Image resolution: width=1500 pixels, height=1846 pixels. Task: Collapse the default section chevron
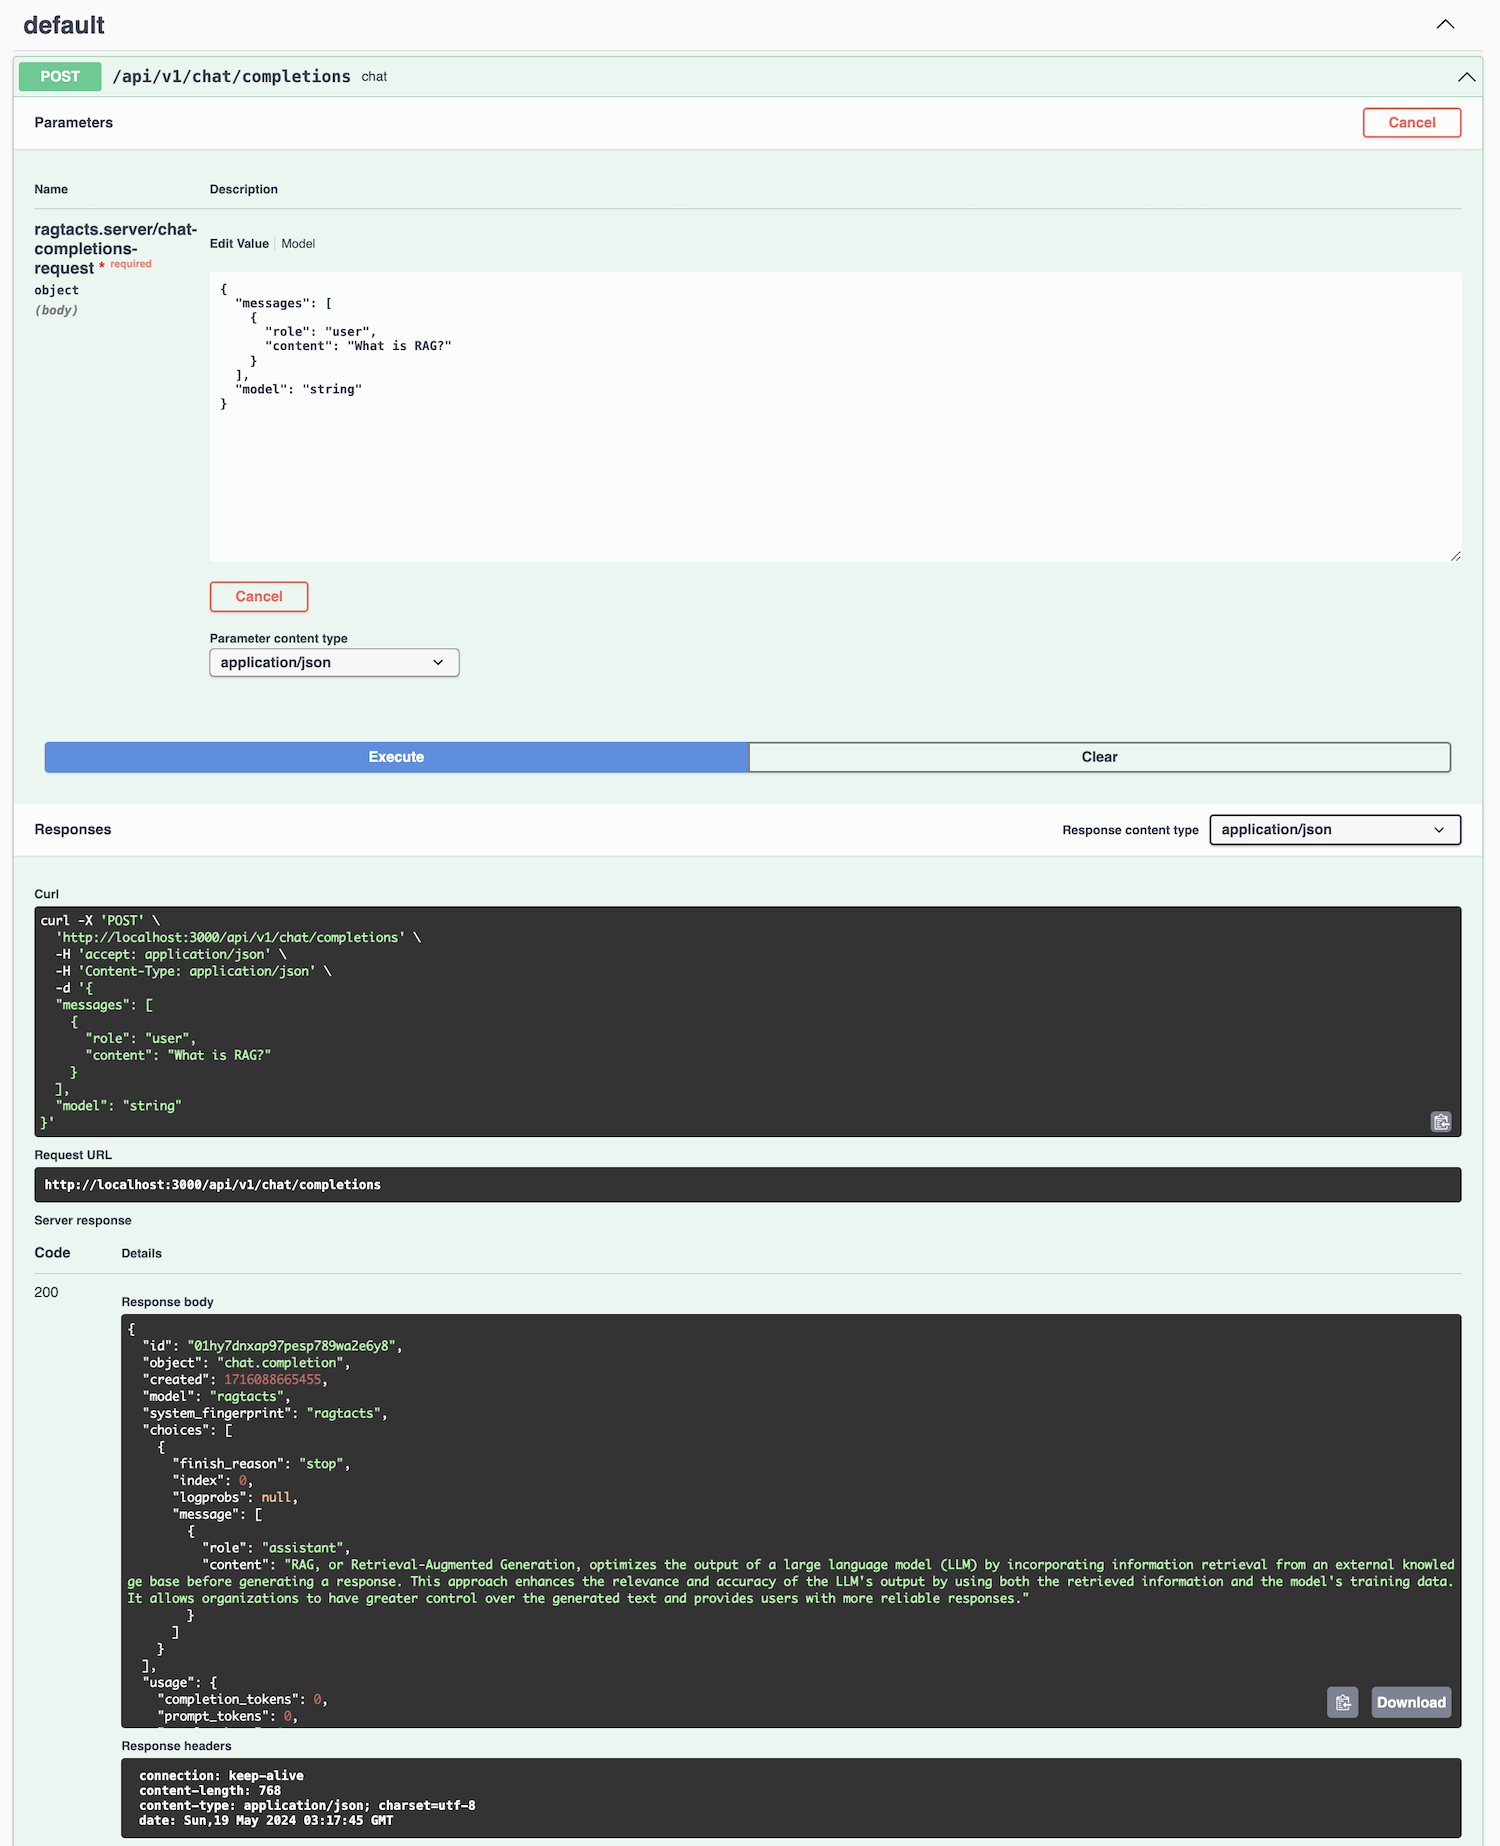[1445, 24]
